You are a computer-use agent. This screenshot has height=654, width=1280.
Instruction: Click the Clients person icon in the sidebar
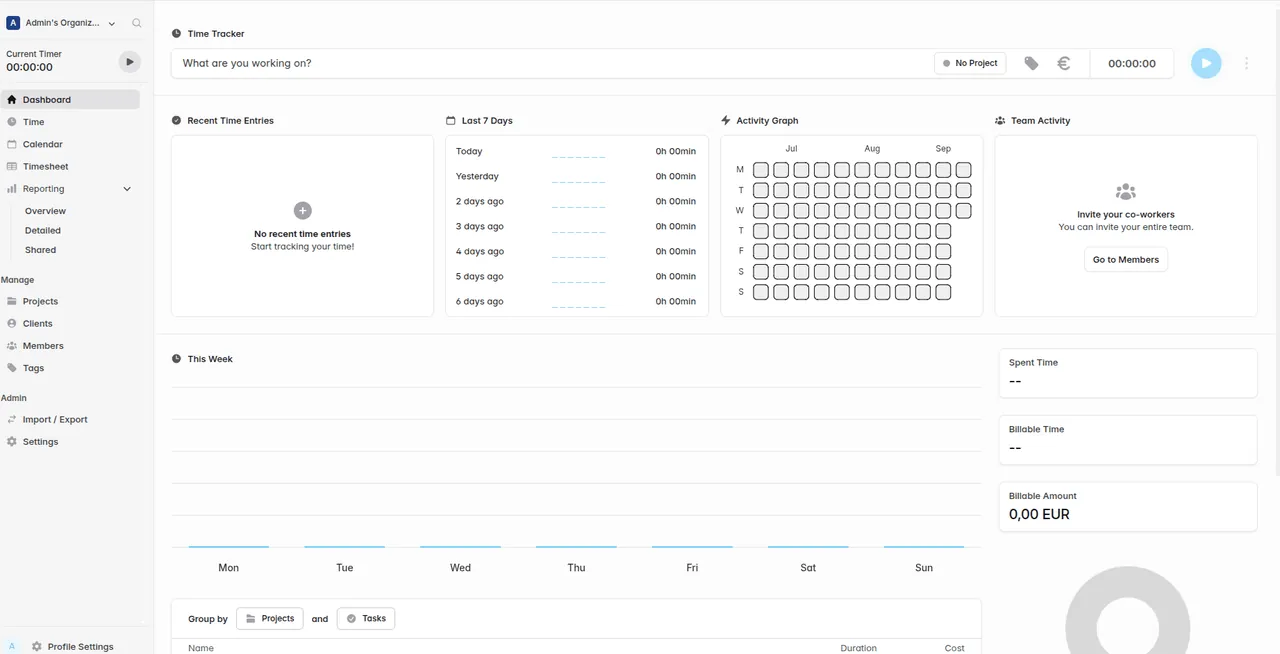(x=12, y=323)
